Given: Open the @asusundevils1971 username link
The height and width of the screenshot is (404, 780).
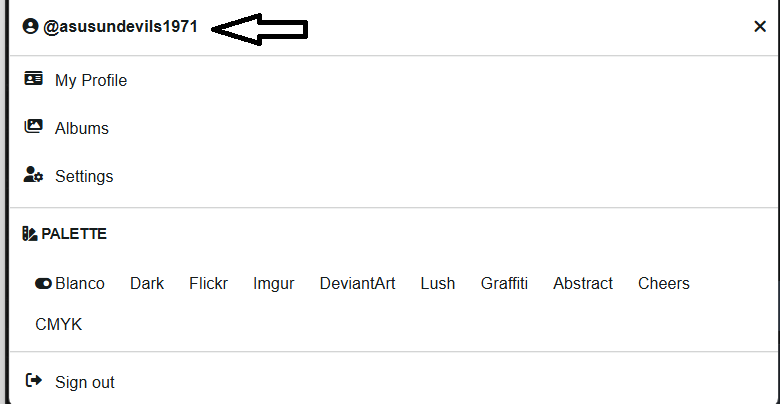Looking at the screenshot, I should [120, 26].
